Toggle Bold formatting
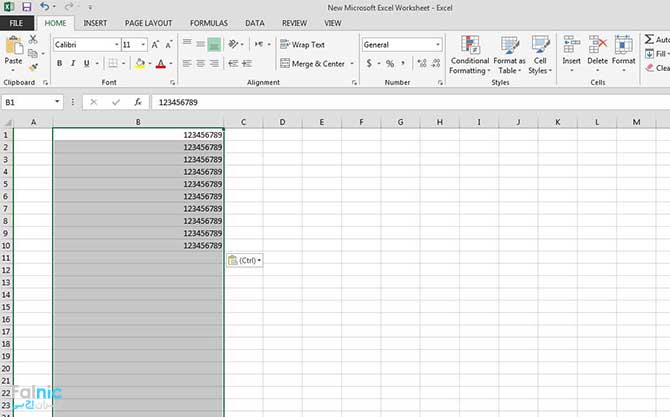Image resolution: width=670 pixels, height=417 pixels. (59, 64)
